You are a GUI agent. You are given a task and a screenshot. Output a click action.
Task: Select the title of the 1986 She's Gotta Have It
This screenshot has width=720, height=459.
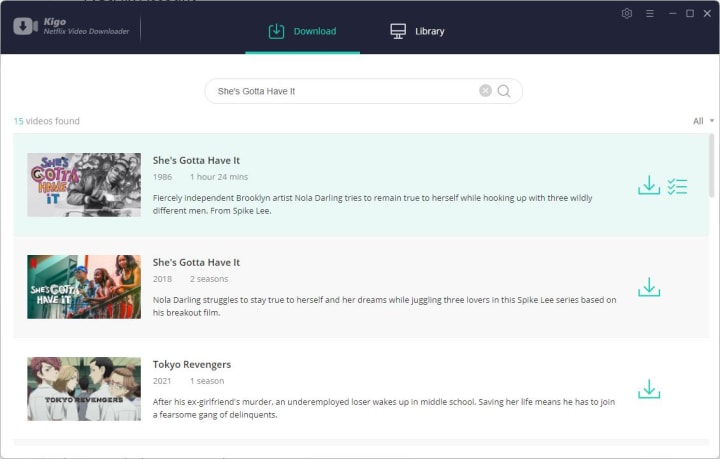[x=197, y=160]
